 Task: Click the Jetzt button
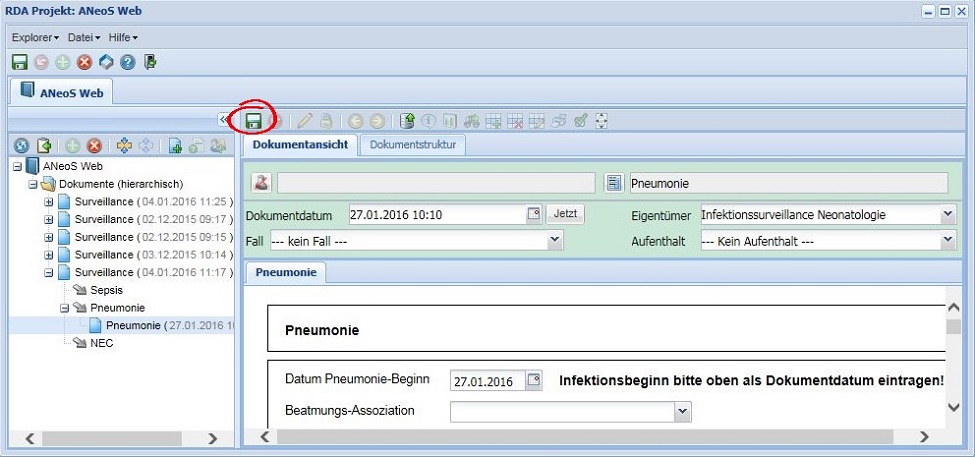point(566,214)
